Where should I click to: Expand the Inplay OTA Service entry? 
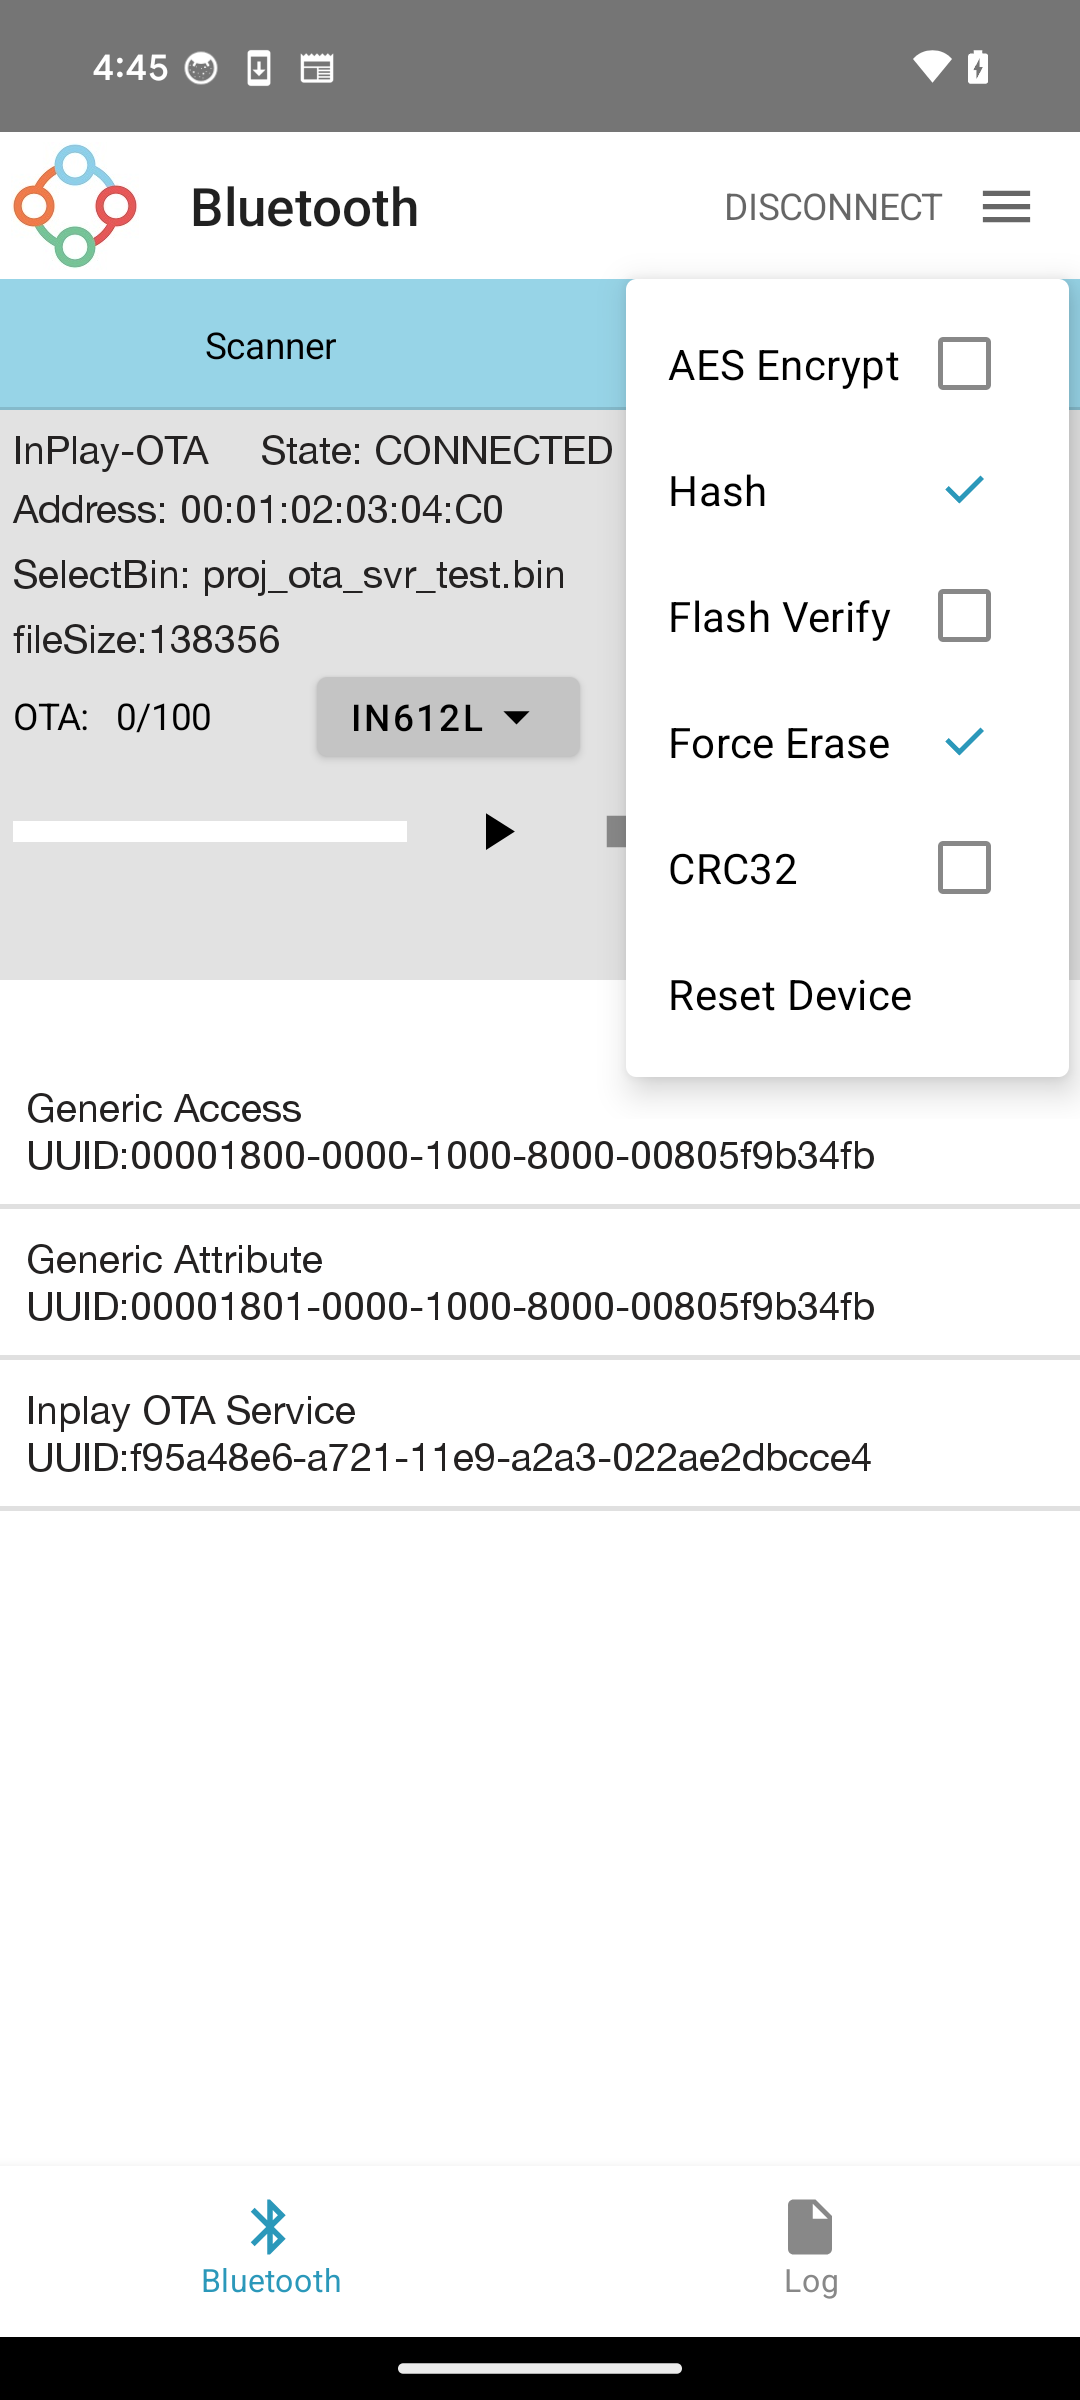pyautogui.click(x=540, y=1433)
